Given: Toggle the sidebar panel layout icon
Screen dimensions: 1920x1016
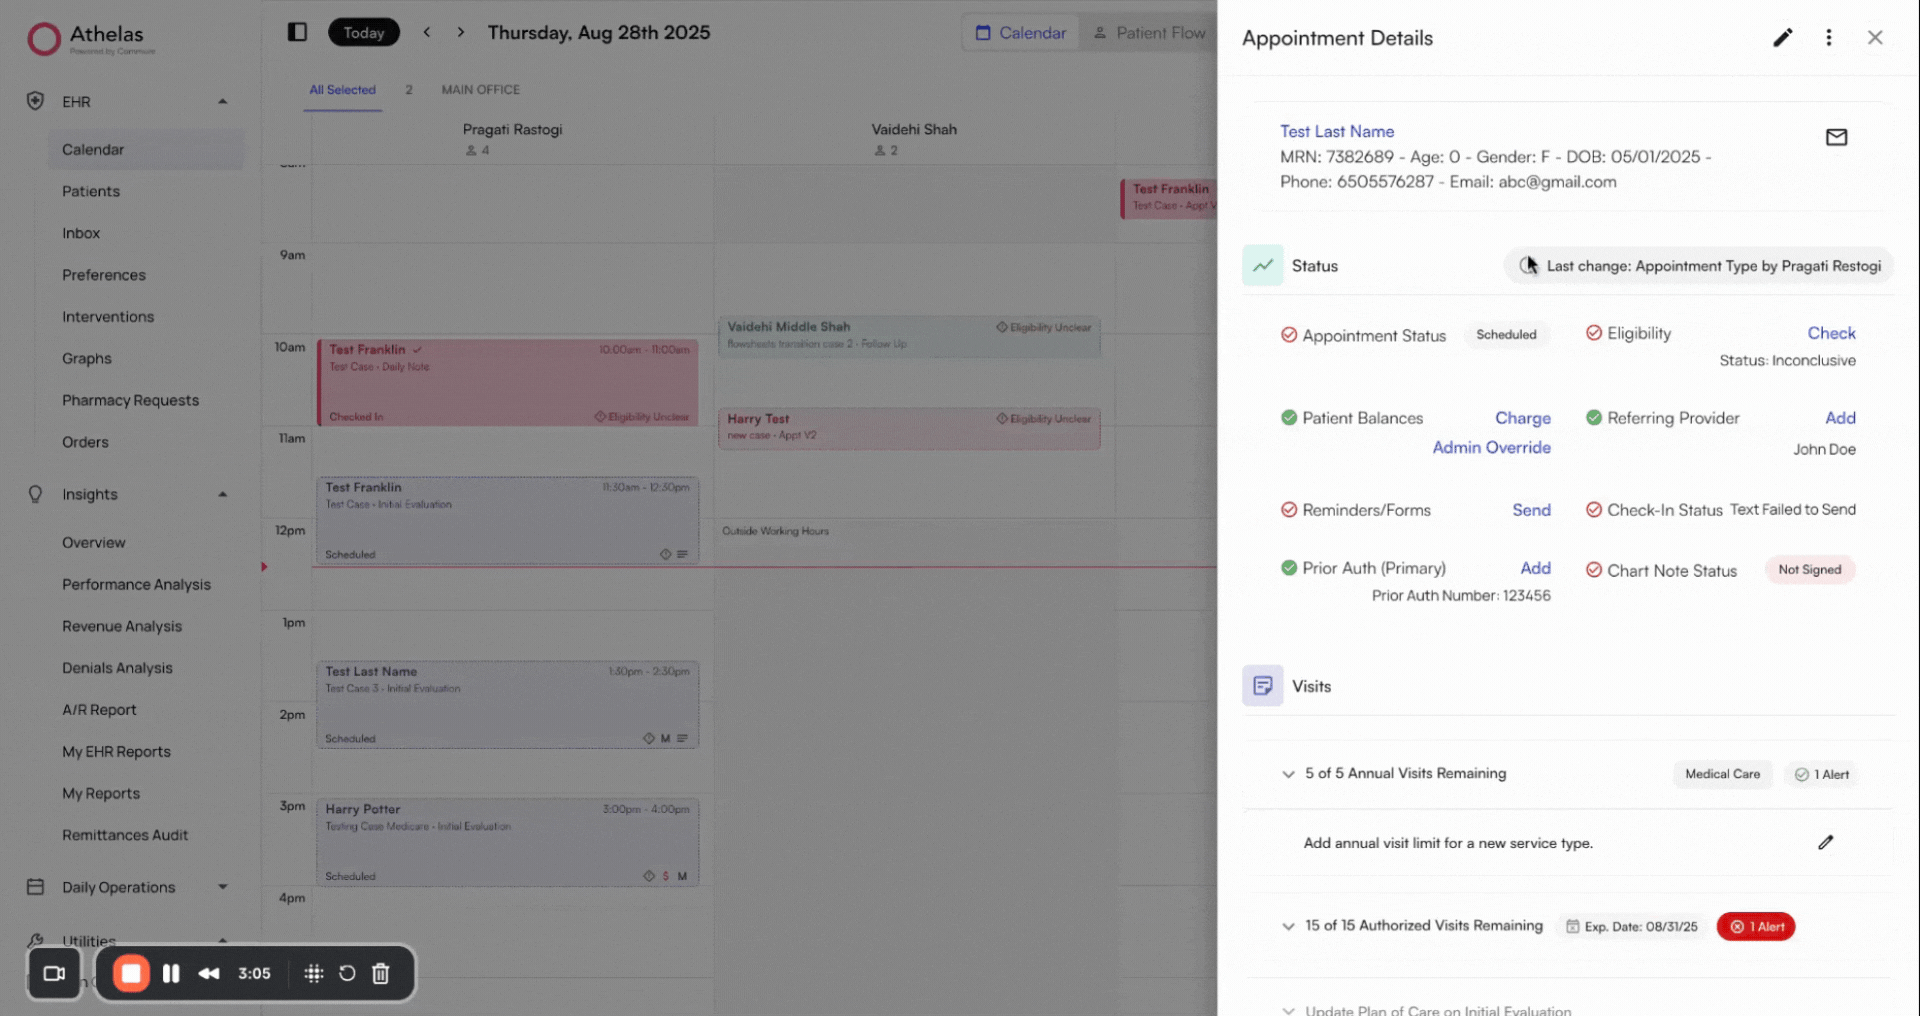Looking at the screenshot, I should point(297,32).
